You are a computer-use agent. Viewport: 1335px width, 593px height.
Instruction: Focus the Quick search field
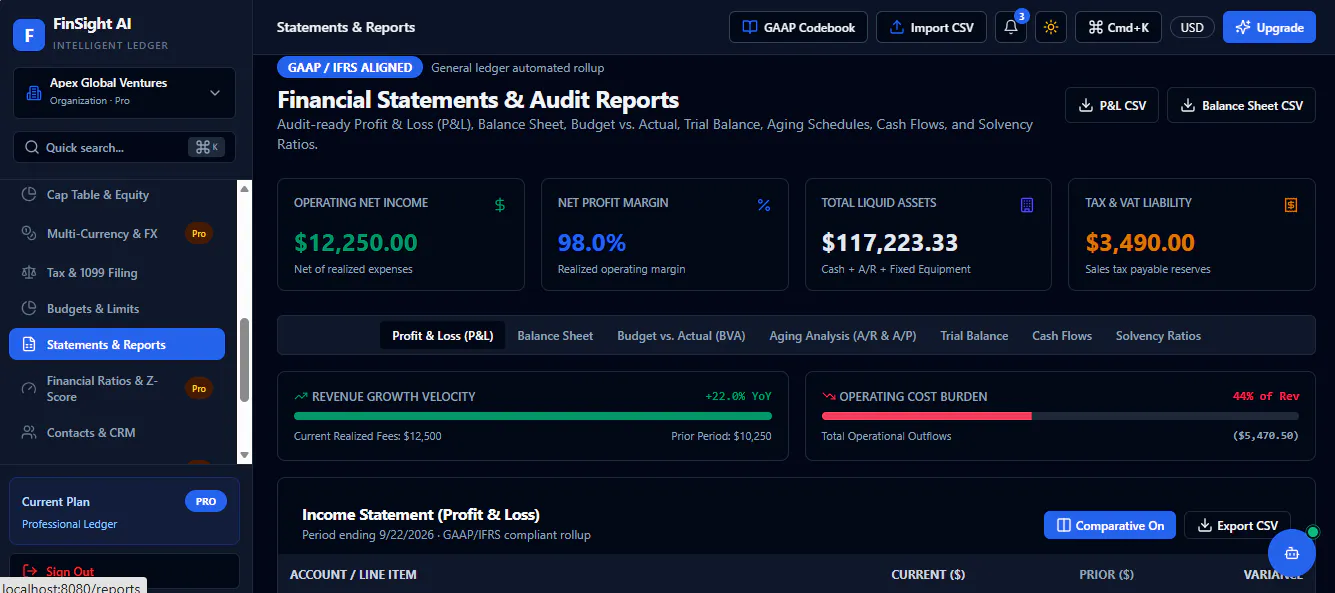pos(124,147)
